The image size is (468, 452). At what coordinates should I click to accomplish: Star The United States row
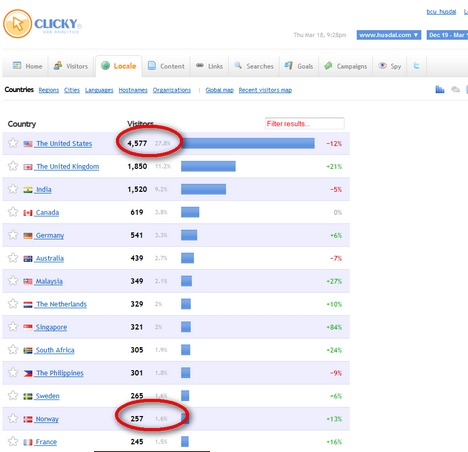(x=13, y=143)
